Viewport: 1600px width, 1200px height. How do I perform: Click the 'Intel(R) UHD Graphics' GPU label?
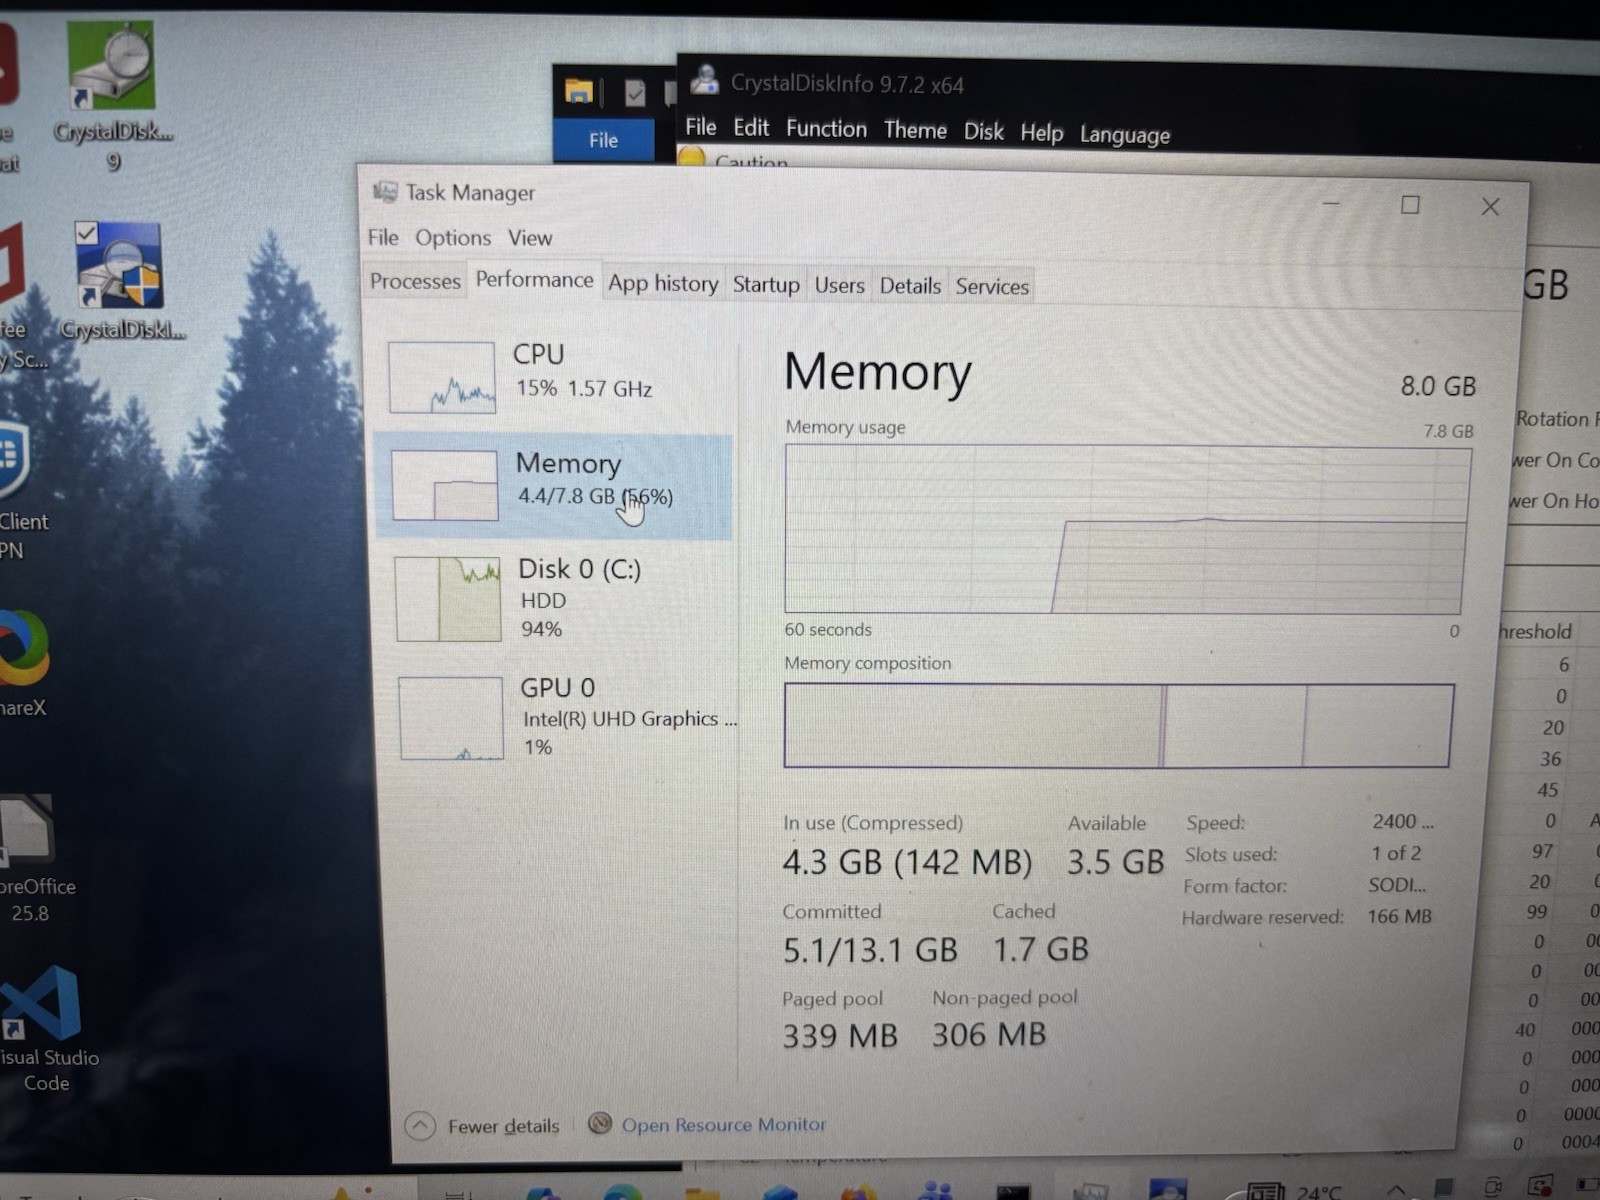[629, 718]
